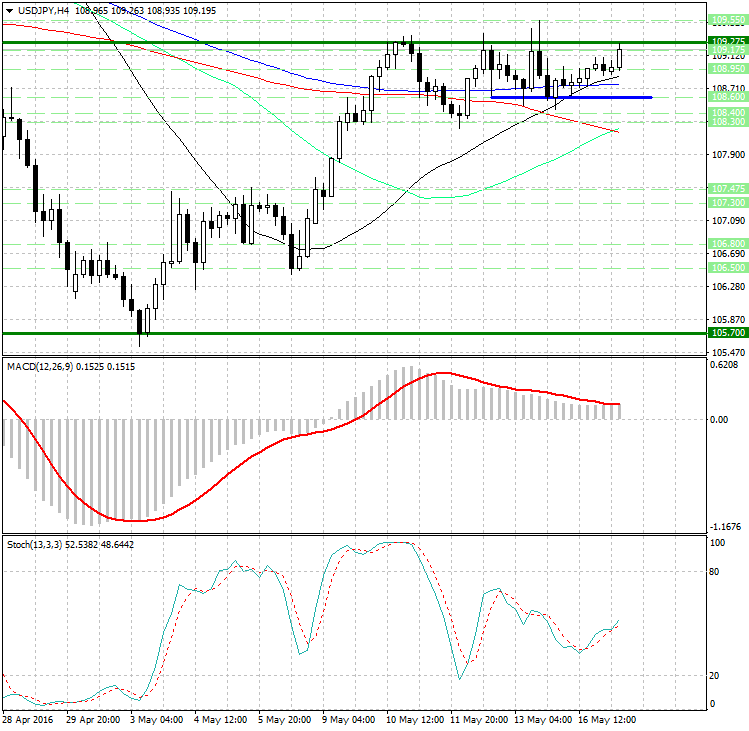Select the 105.700 support level label
749x731 pixels.
728,333
